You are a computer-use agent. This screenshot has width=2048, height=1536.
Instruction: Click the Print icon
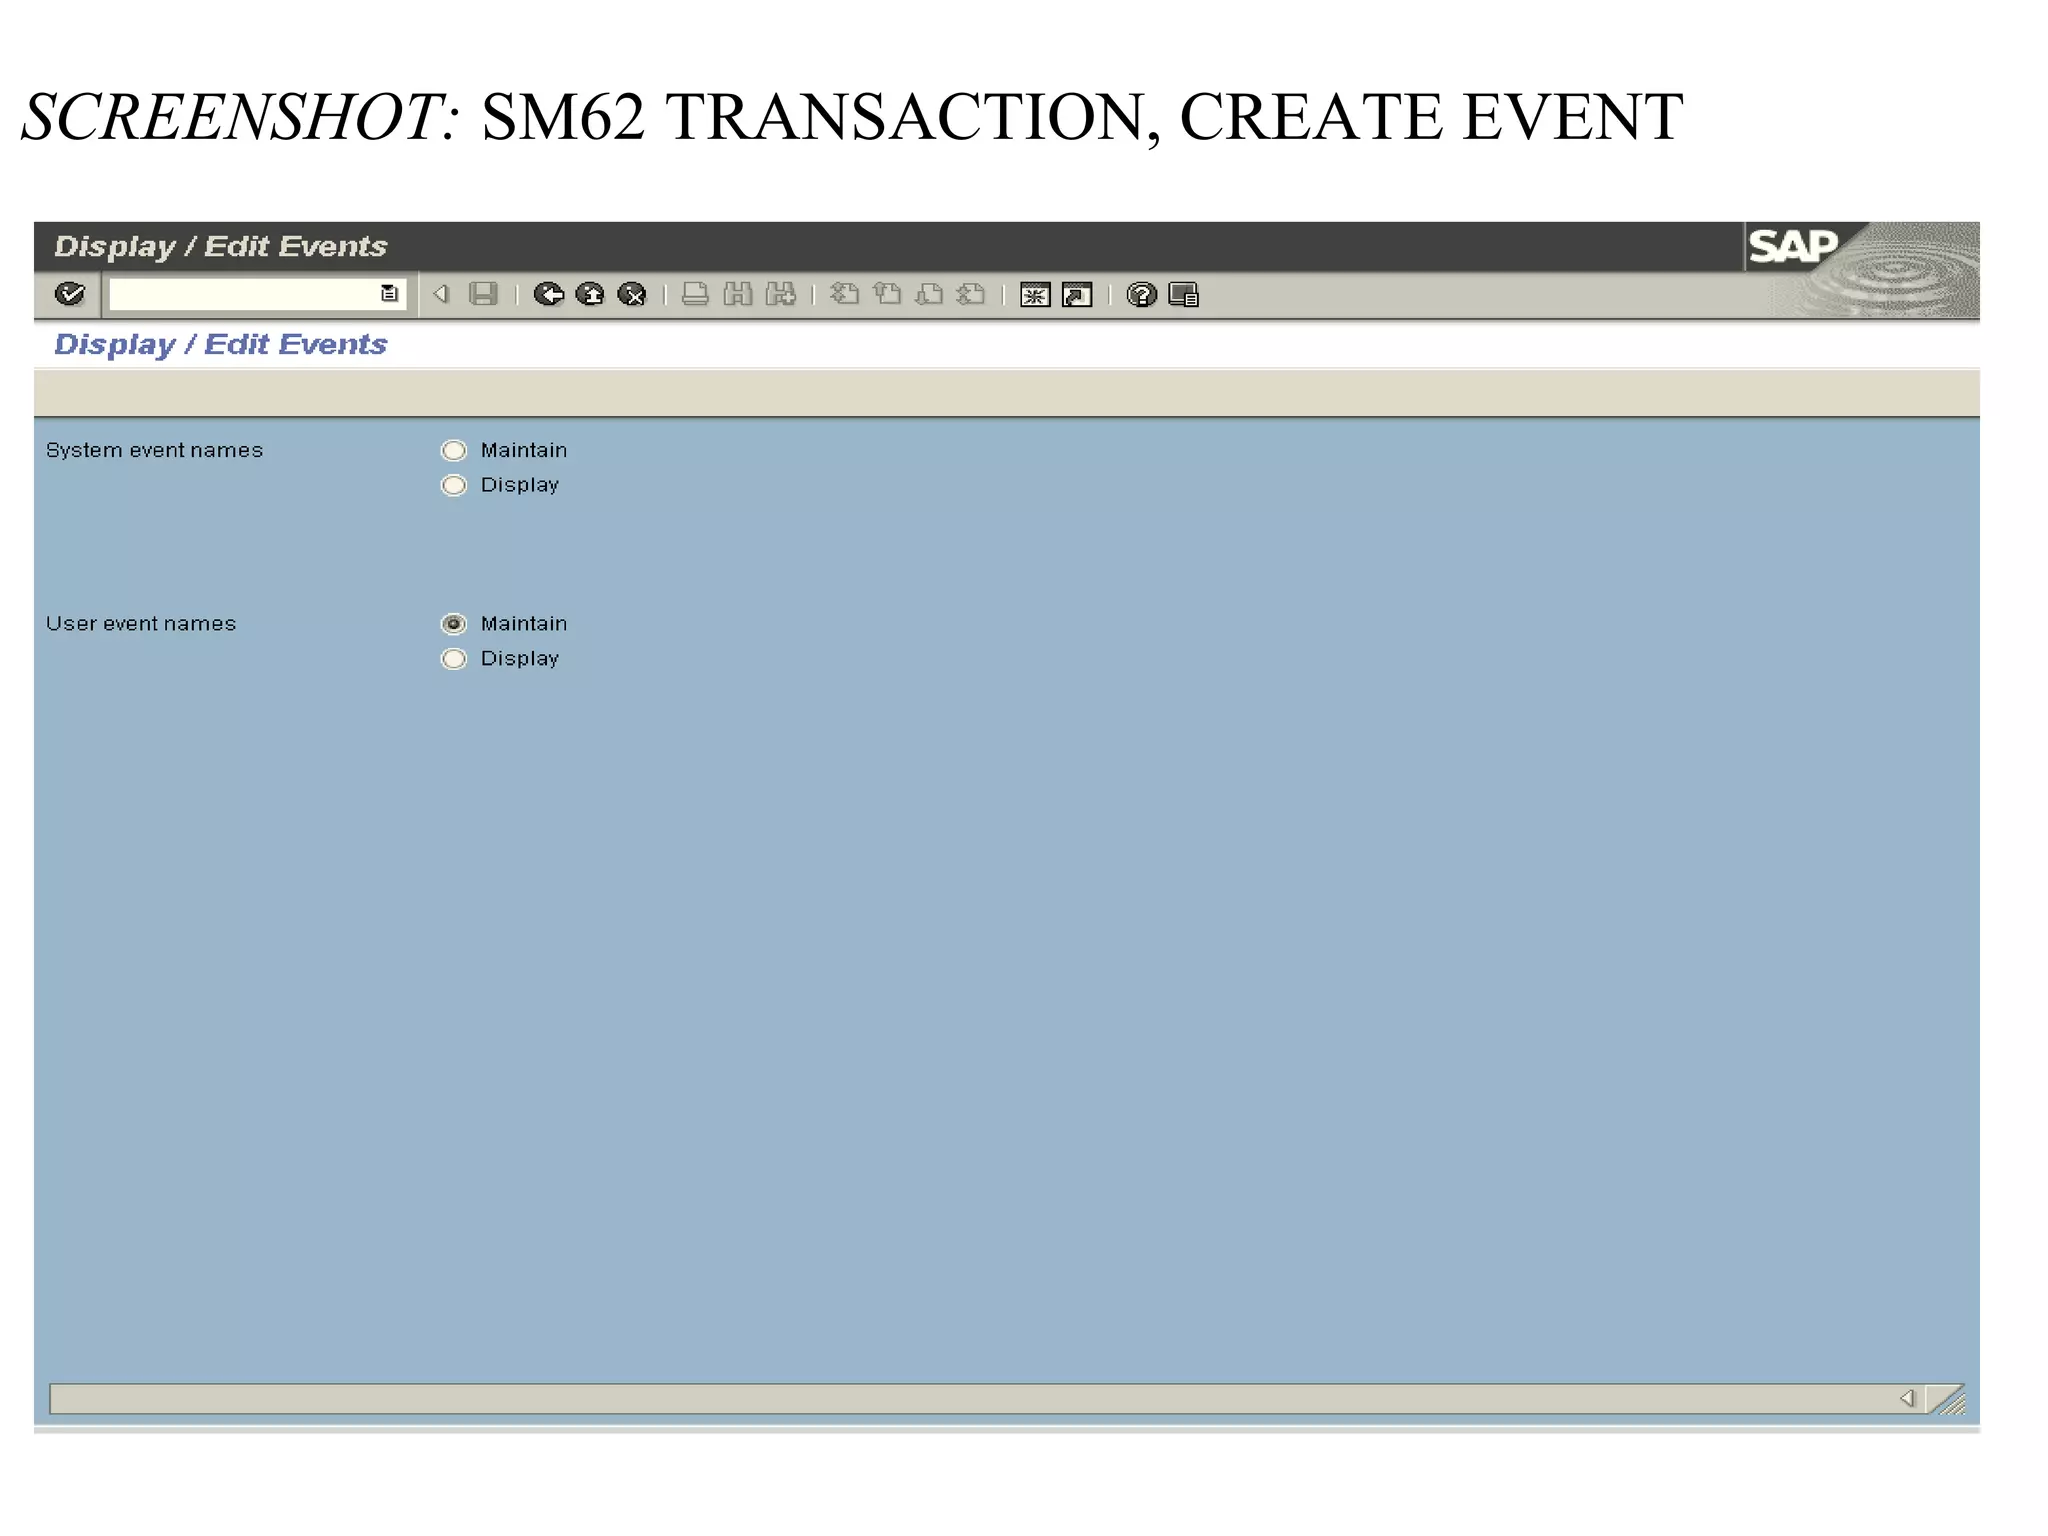[695, 294]
